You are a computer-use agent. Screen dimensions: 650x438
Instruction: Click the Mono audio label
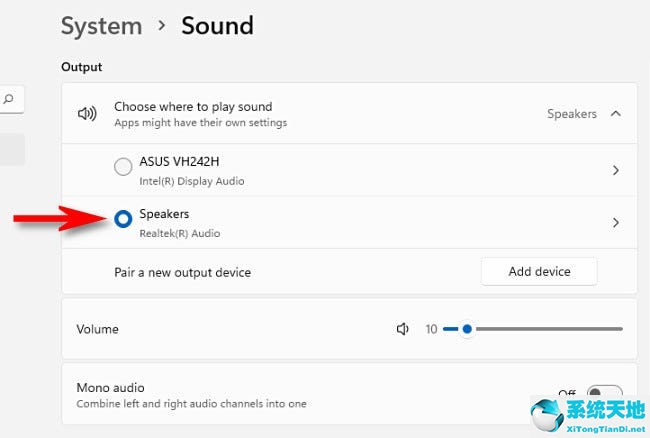click(x=111, y=387)
